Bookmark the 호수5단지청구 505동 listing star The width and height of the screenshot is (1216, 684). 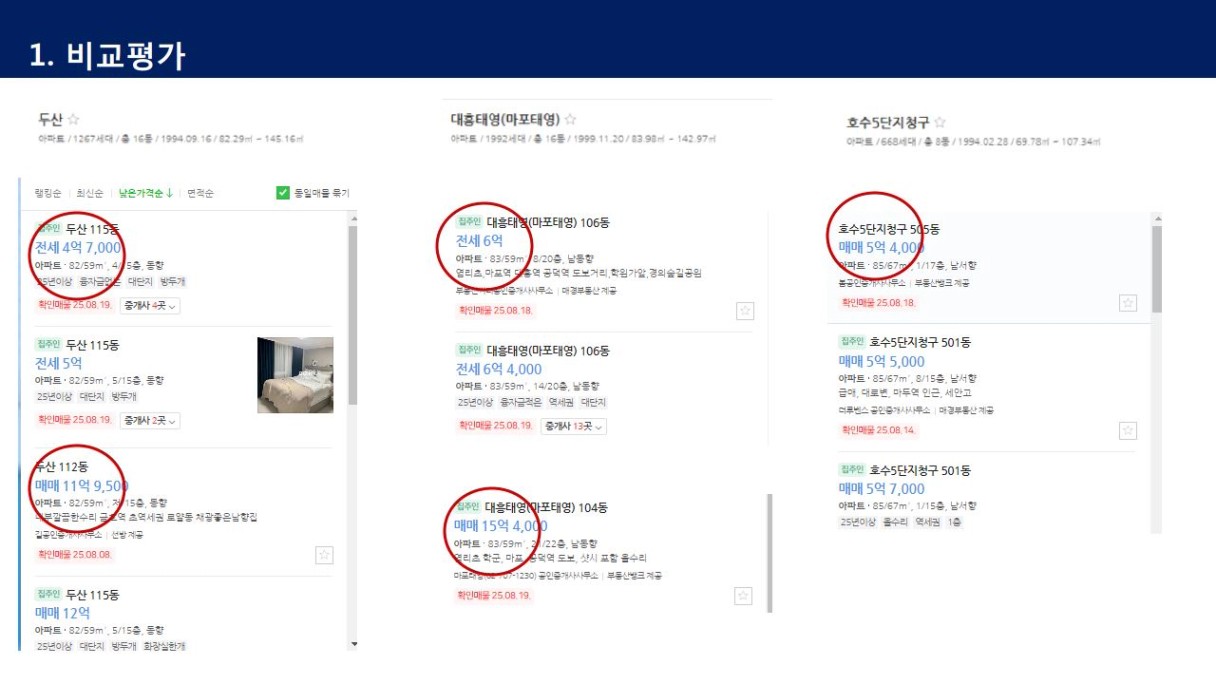tap(1128, 303)
